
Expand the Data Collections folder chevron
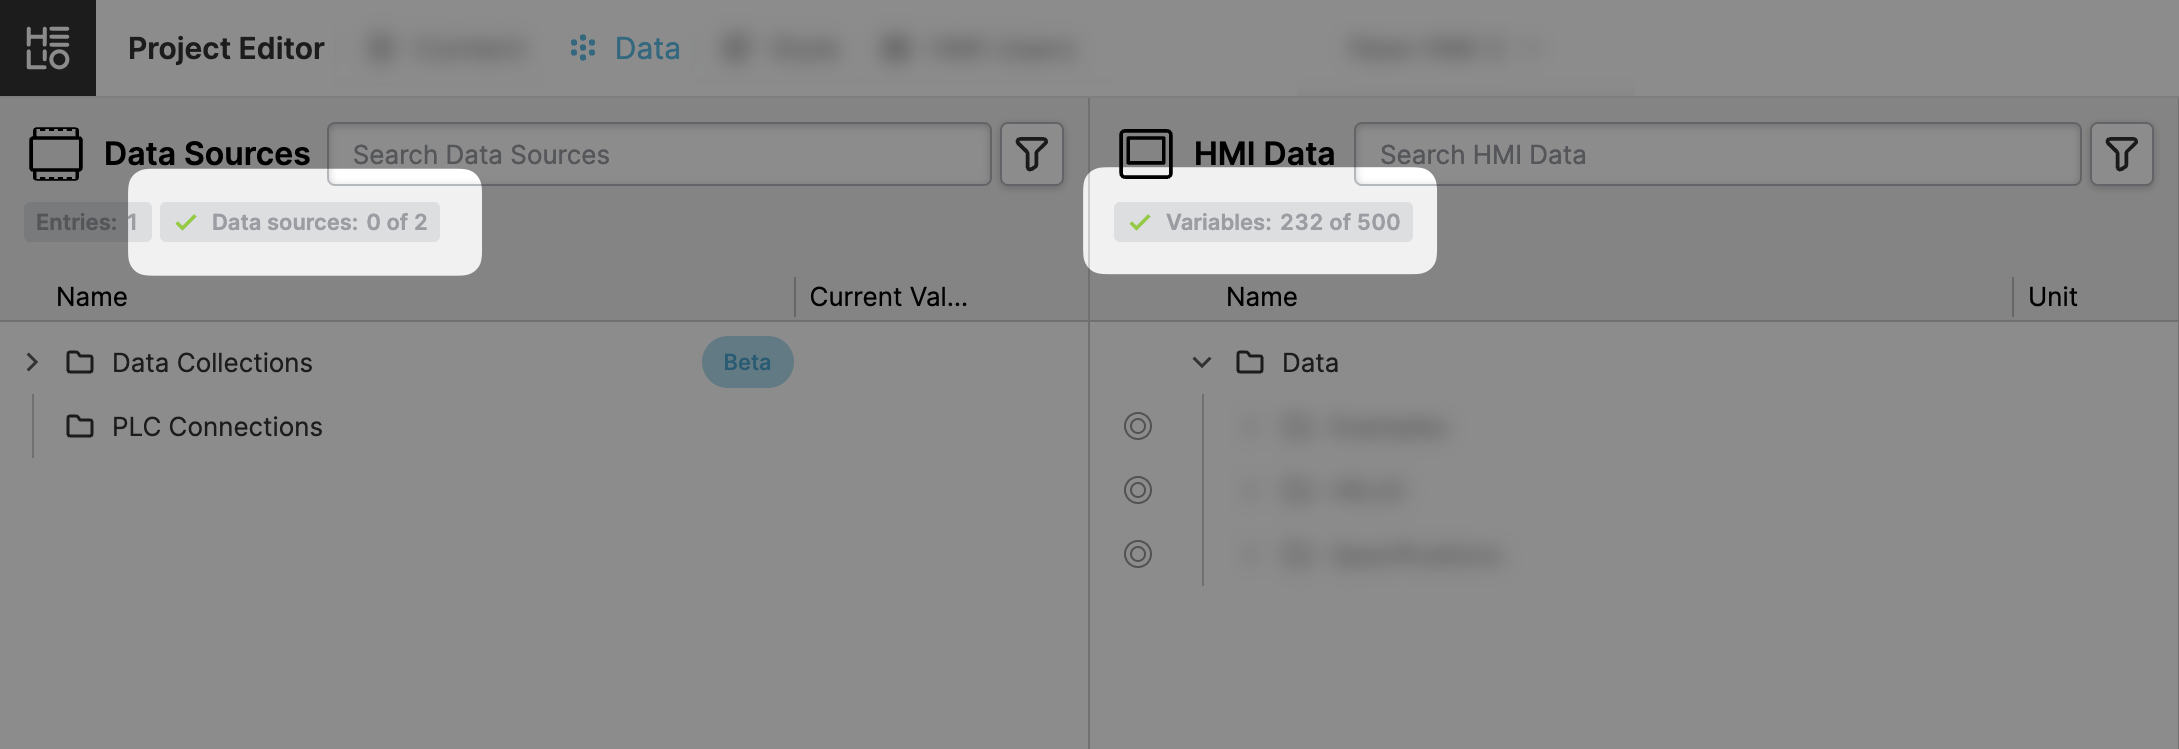[x=32, y=362]
